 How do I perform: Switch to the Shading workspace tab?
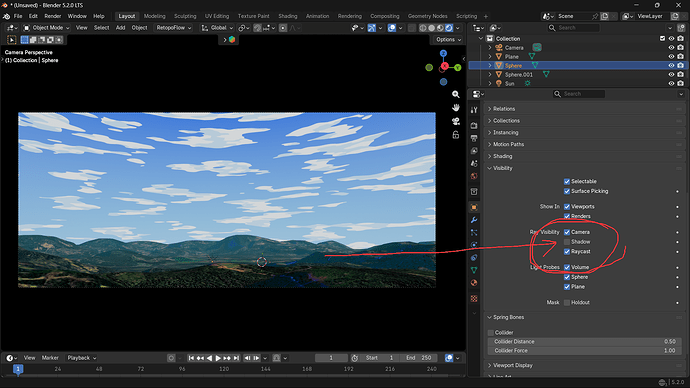tap(288, 16)
